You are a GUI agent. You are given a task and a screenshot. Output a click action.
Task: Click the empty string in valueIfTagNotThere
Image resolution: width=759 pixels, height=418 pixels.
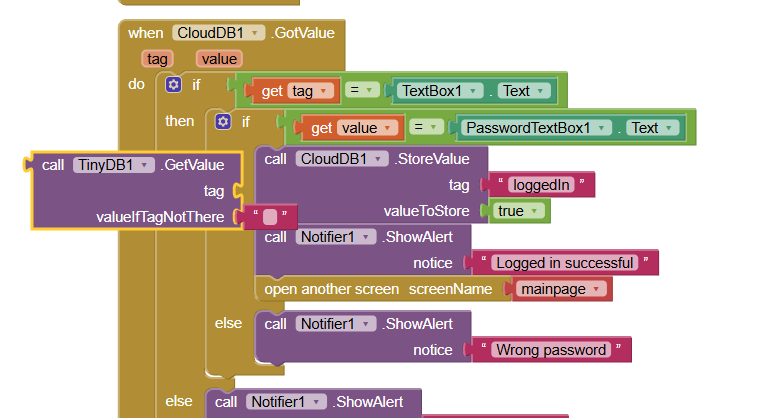(269, 217)
